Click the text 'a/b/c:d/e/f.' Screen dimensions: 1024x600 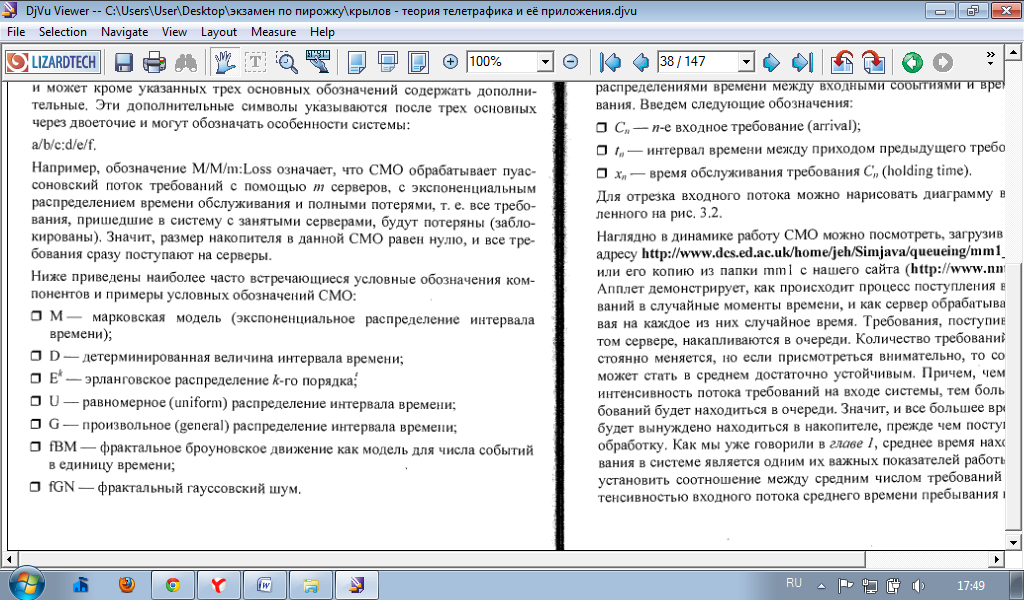pos(63,145)
